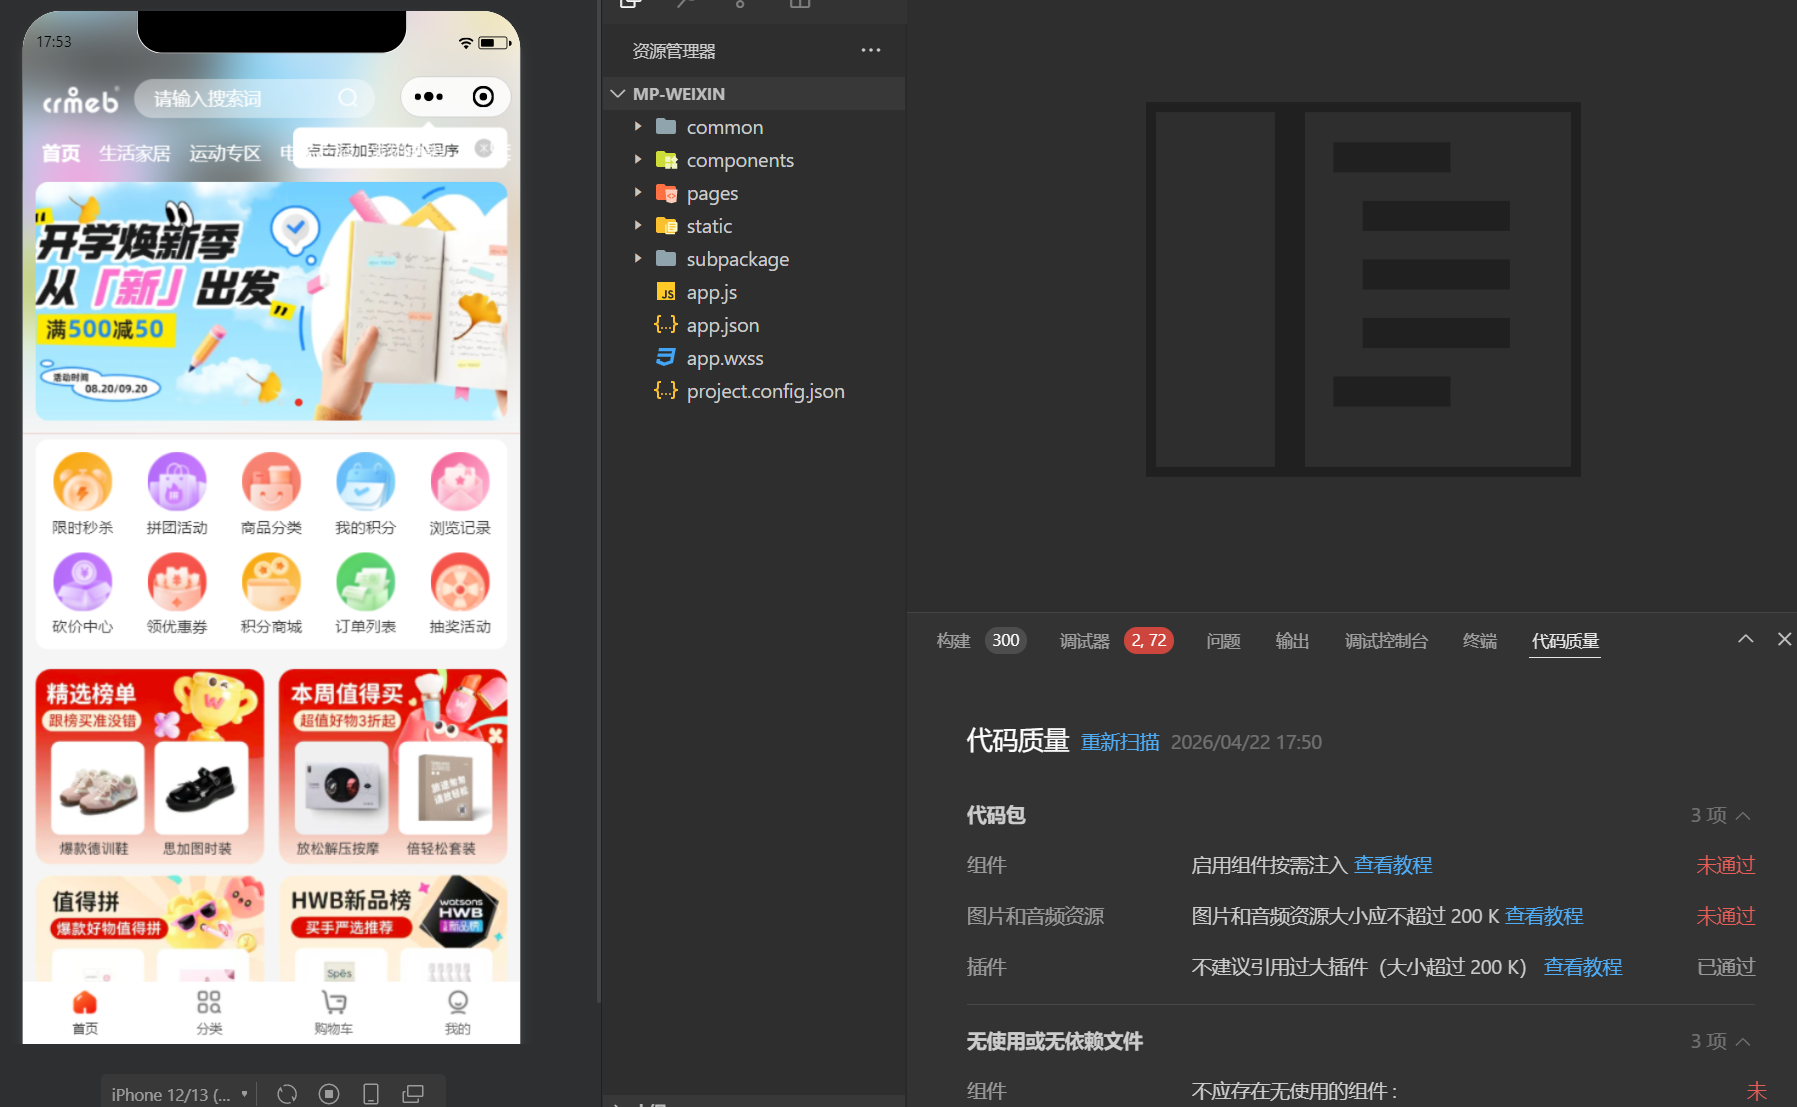Tap the mini program capsule close circle
Image resolution: width=1797 pixels, height=1107 pixels.
pos(483,97)
